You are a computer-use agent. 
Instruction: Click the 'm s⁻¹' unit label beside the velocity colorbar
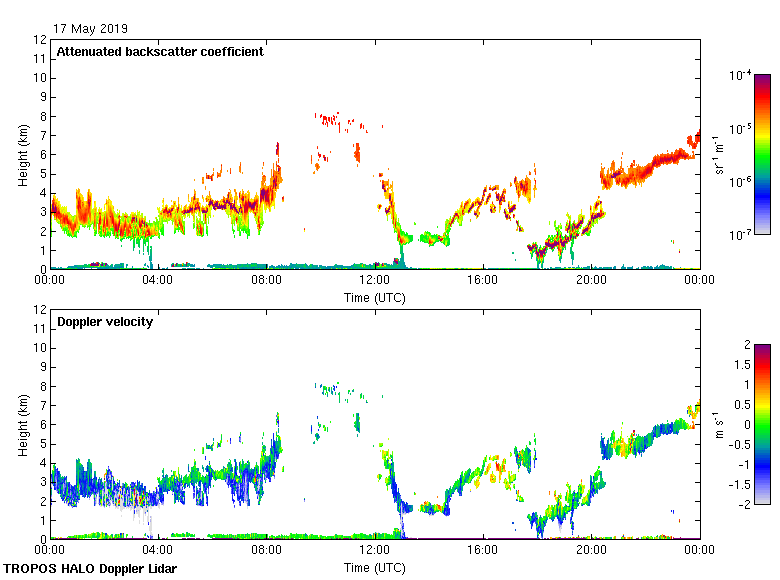coord(720,424)
